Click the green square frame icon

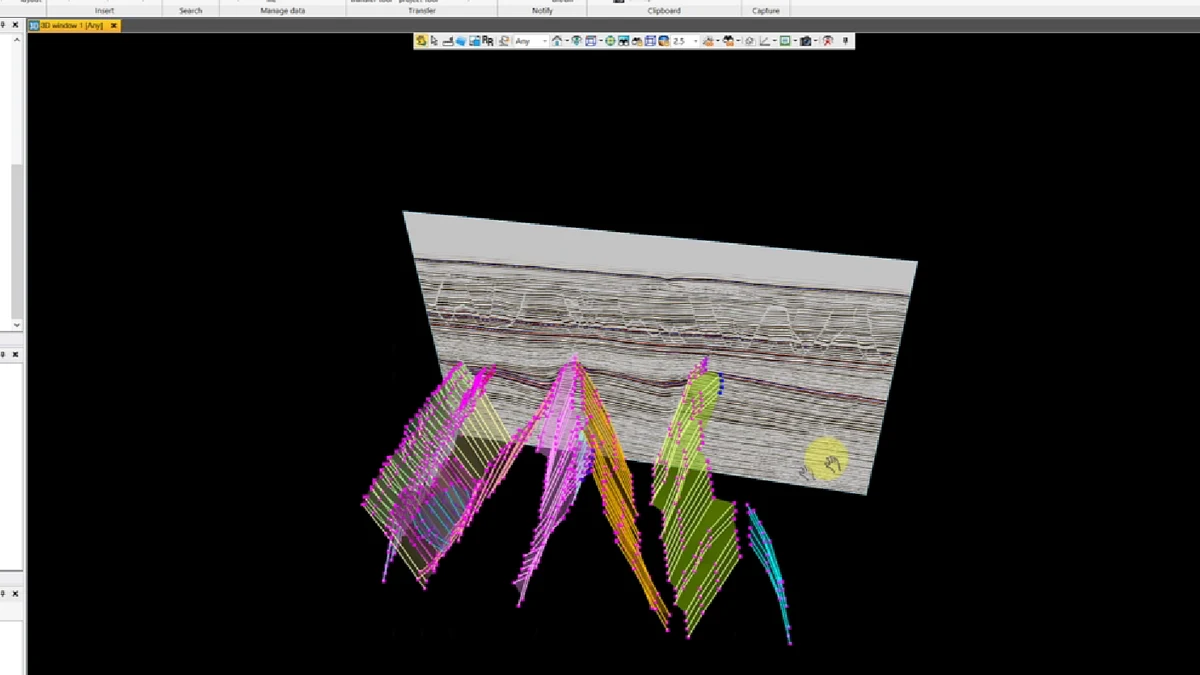click(784, 41)
